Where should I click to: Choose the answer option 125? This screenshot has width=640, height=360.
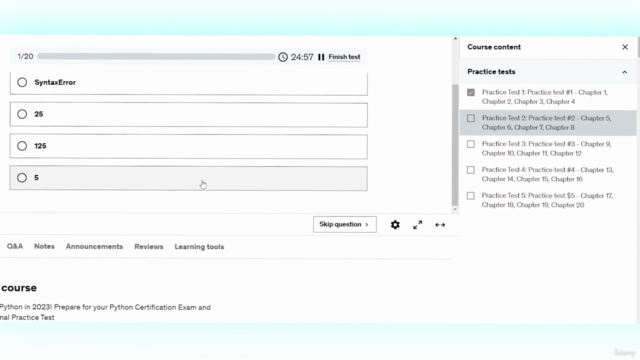pyautogui.click(x=189, y=147)
